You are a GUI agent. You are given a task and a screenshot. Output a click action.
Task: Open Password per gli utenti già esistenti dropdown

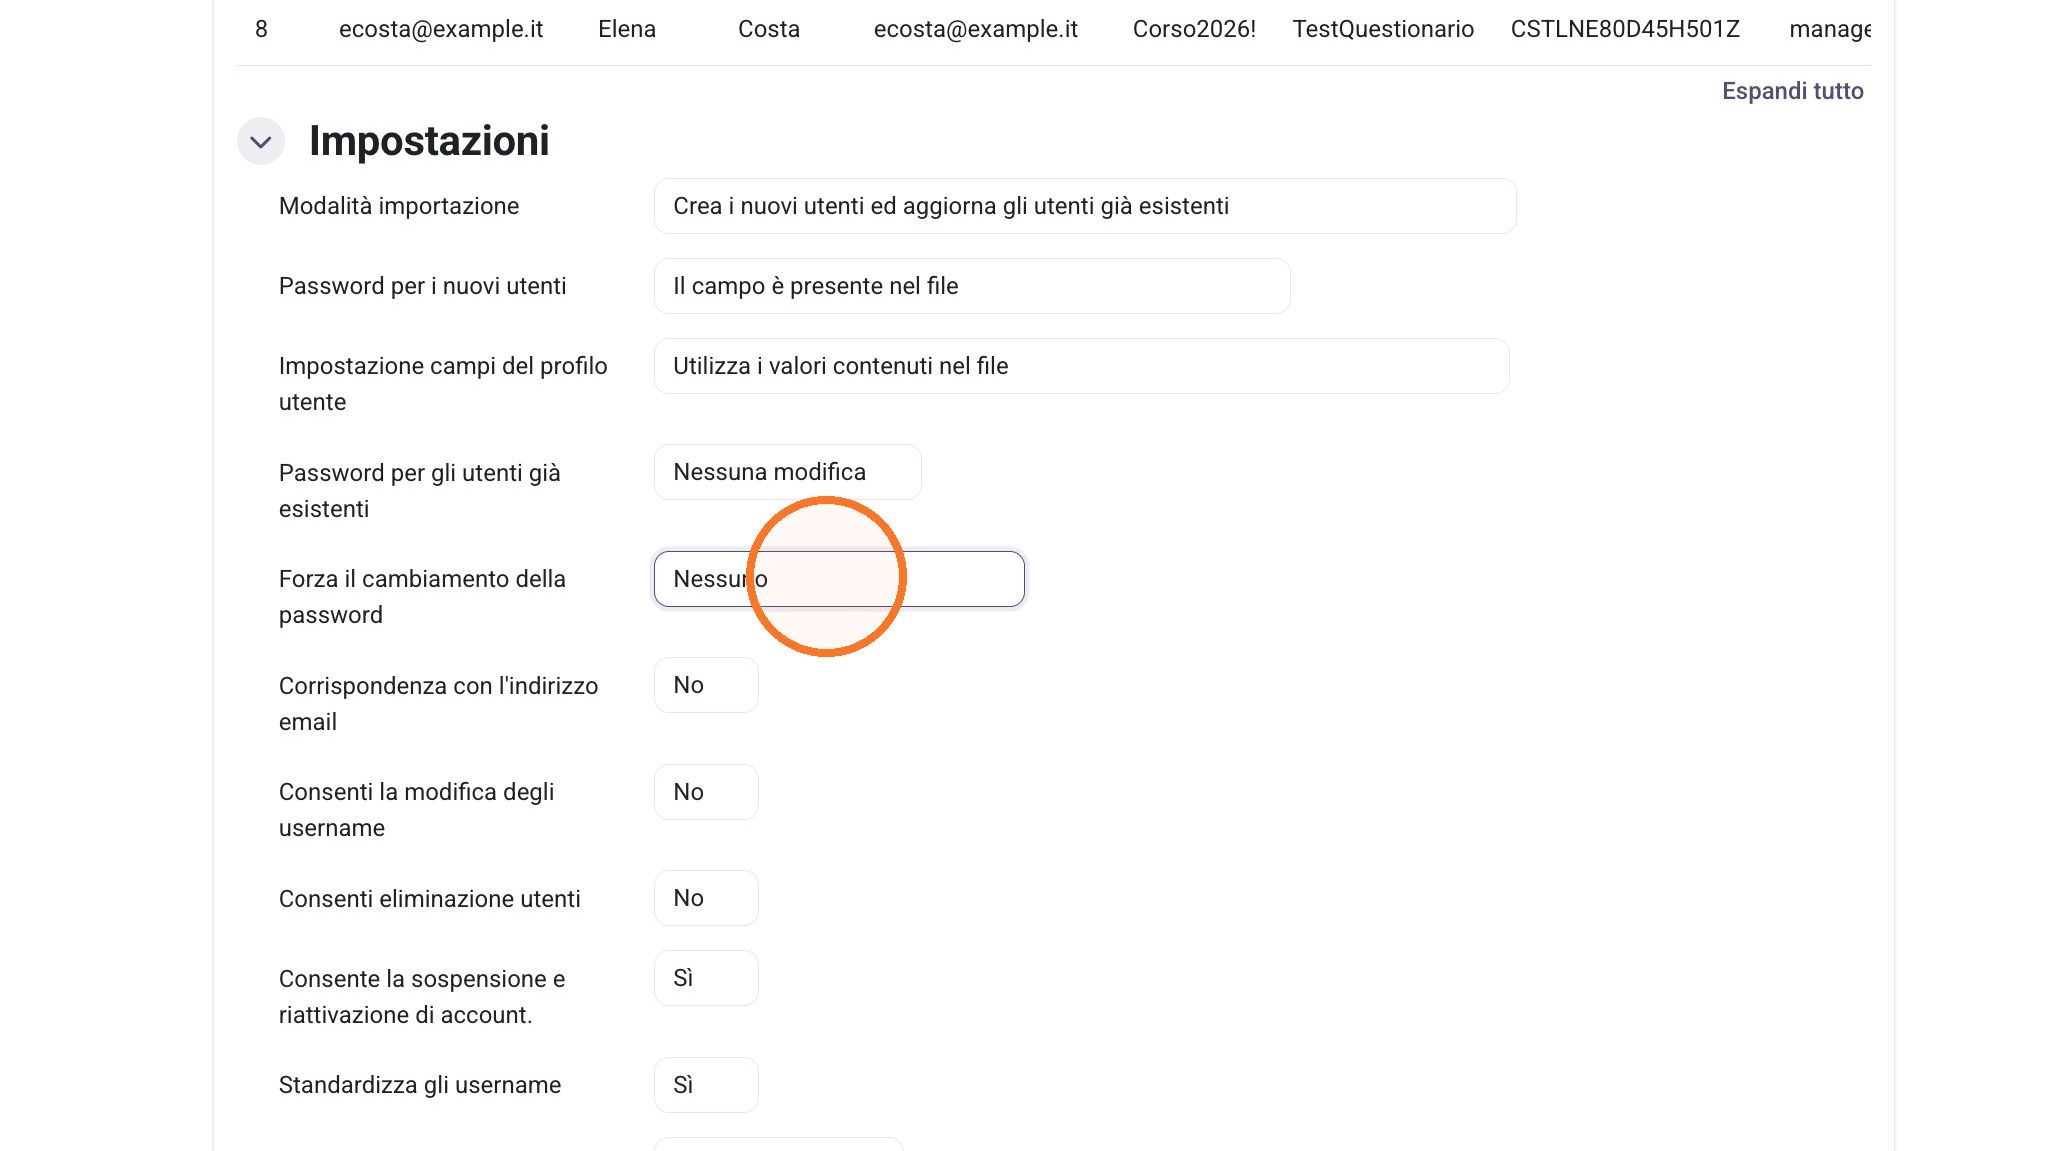coord(787,472)
